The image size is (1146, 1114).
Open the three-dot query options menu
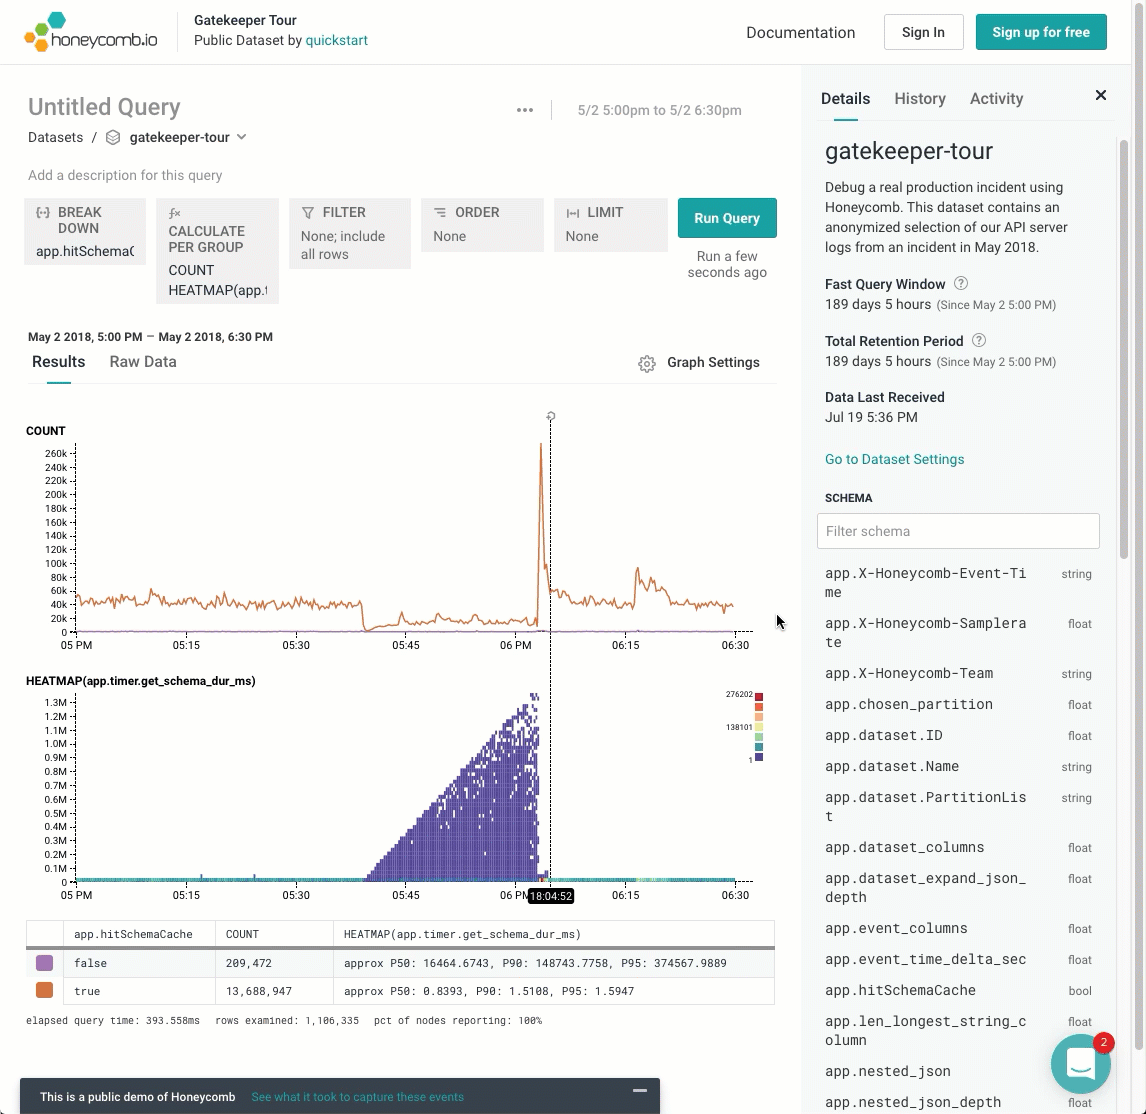coord(525,110)
